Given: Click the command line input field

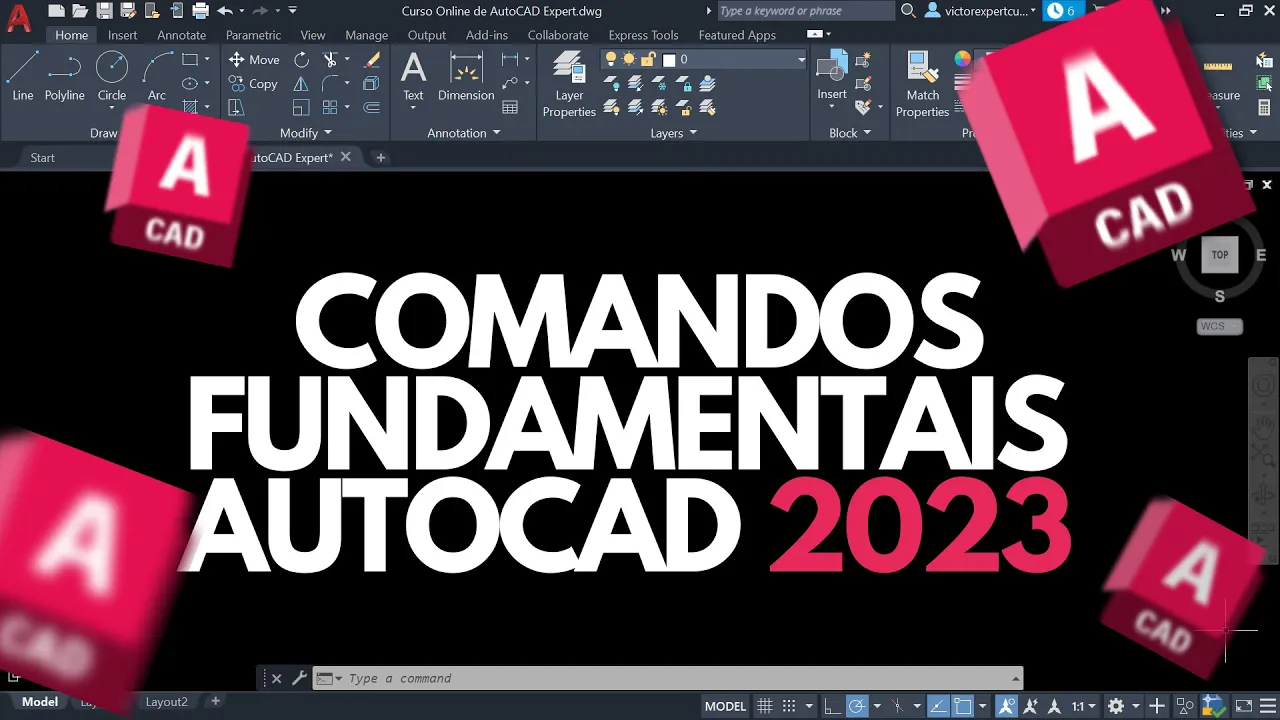Looking at the screenshot, I should click(x=667, y=678).
